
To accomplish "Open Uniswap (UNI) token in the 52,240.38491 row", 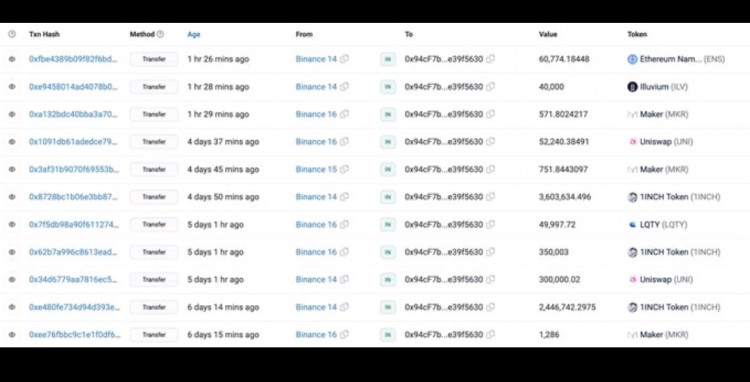I will coord(666,142).
